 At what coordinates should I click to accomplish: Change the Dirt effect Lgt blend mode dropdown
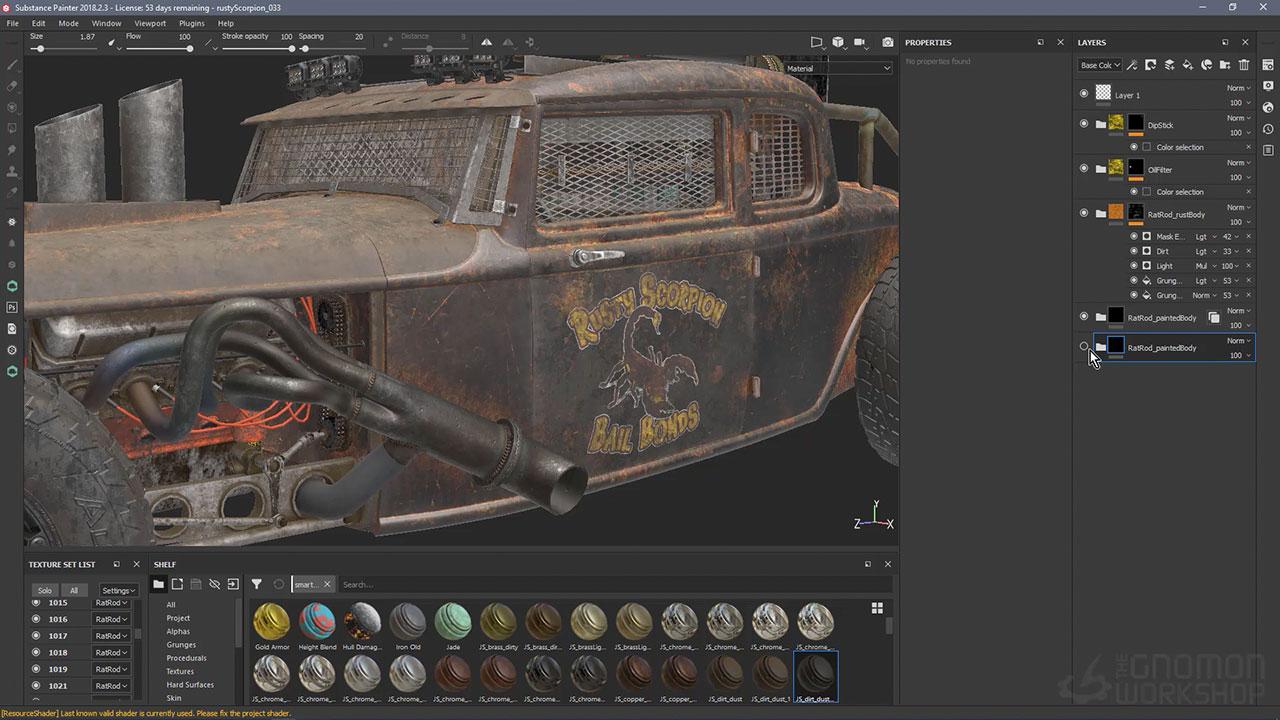click(1206, 251)
